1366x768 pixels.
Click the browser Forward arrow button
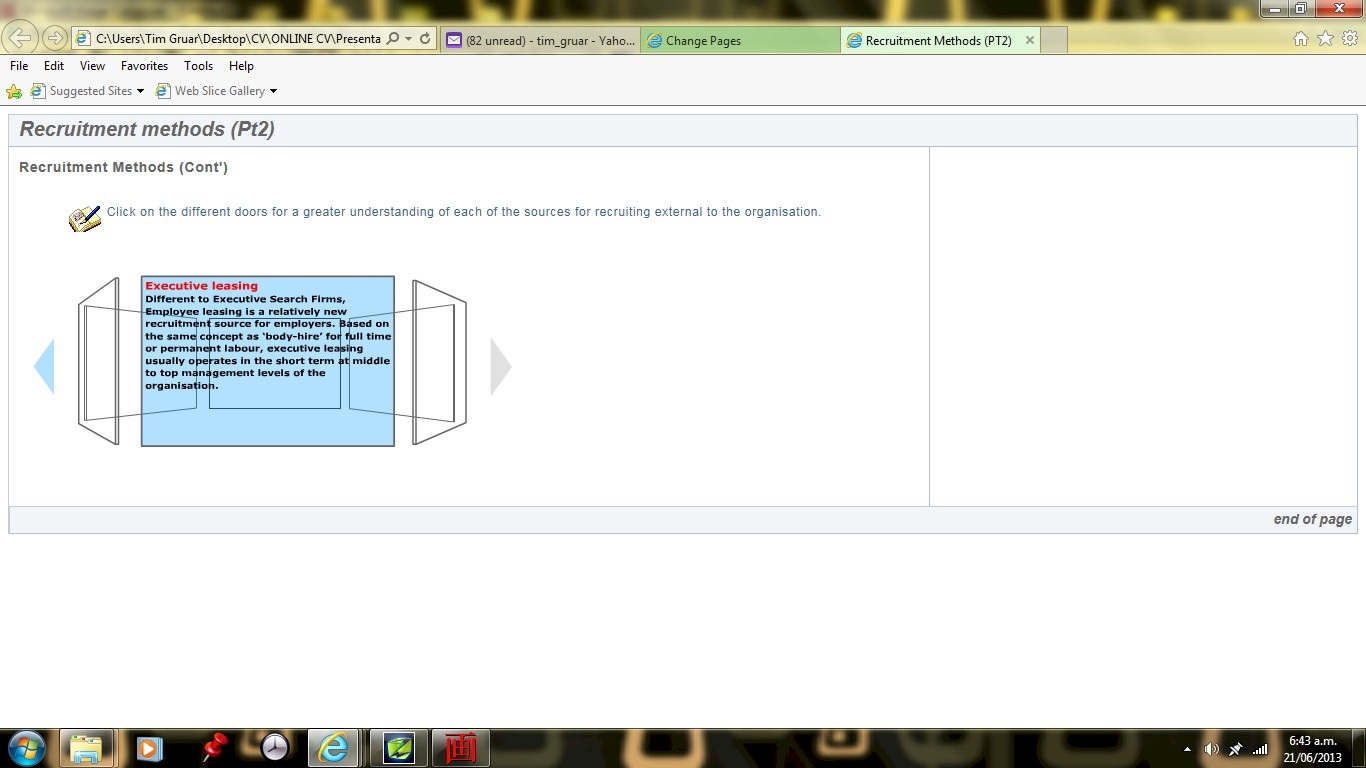click(55, 39)
